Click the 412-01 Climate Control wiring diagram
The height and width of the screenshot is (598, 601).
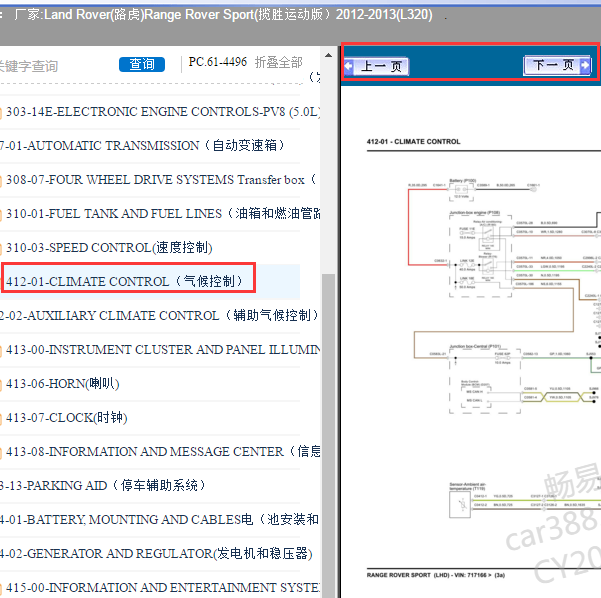[x=504, y=349]
